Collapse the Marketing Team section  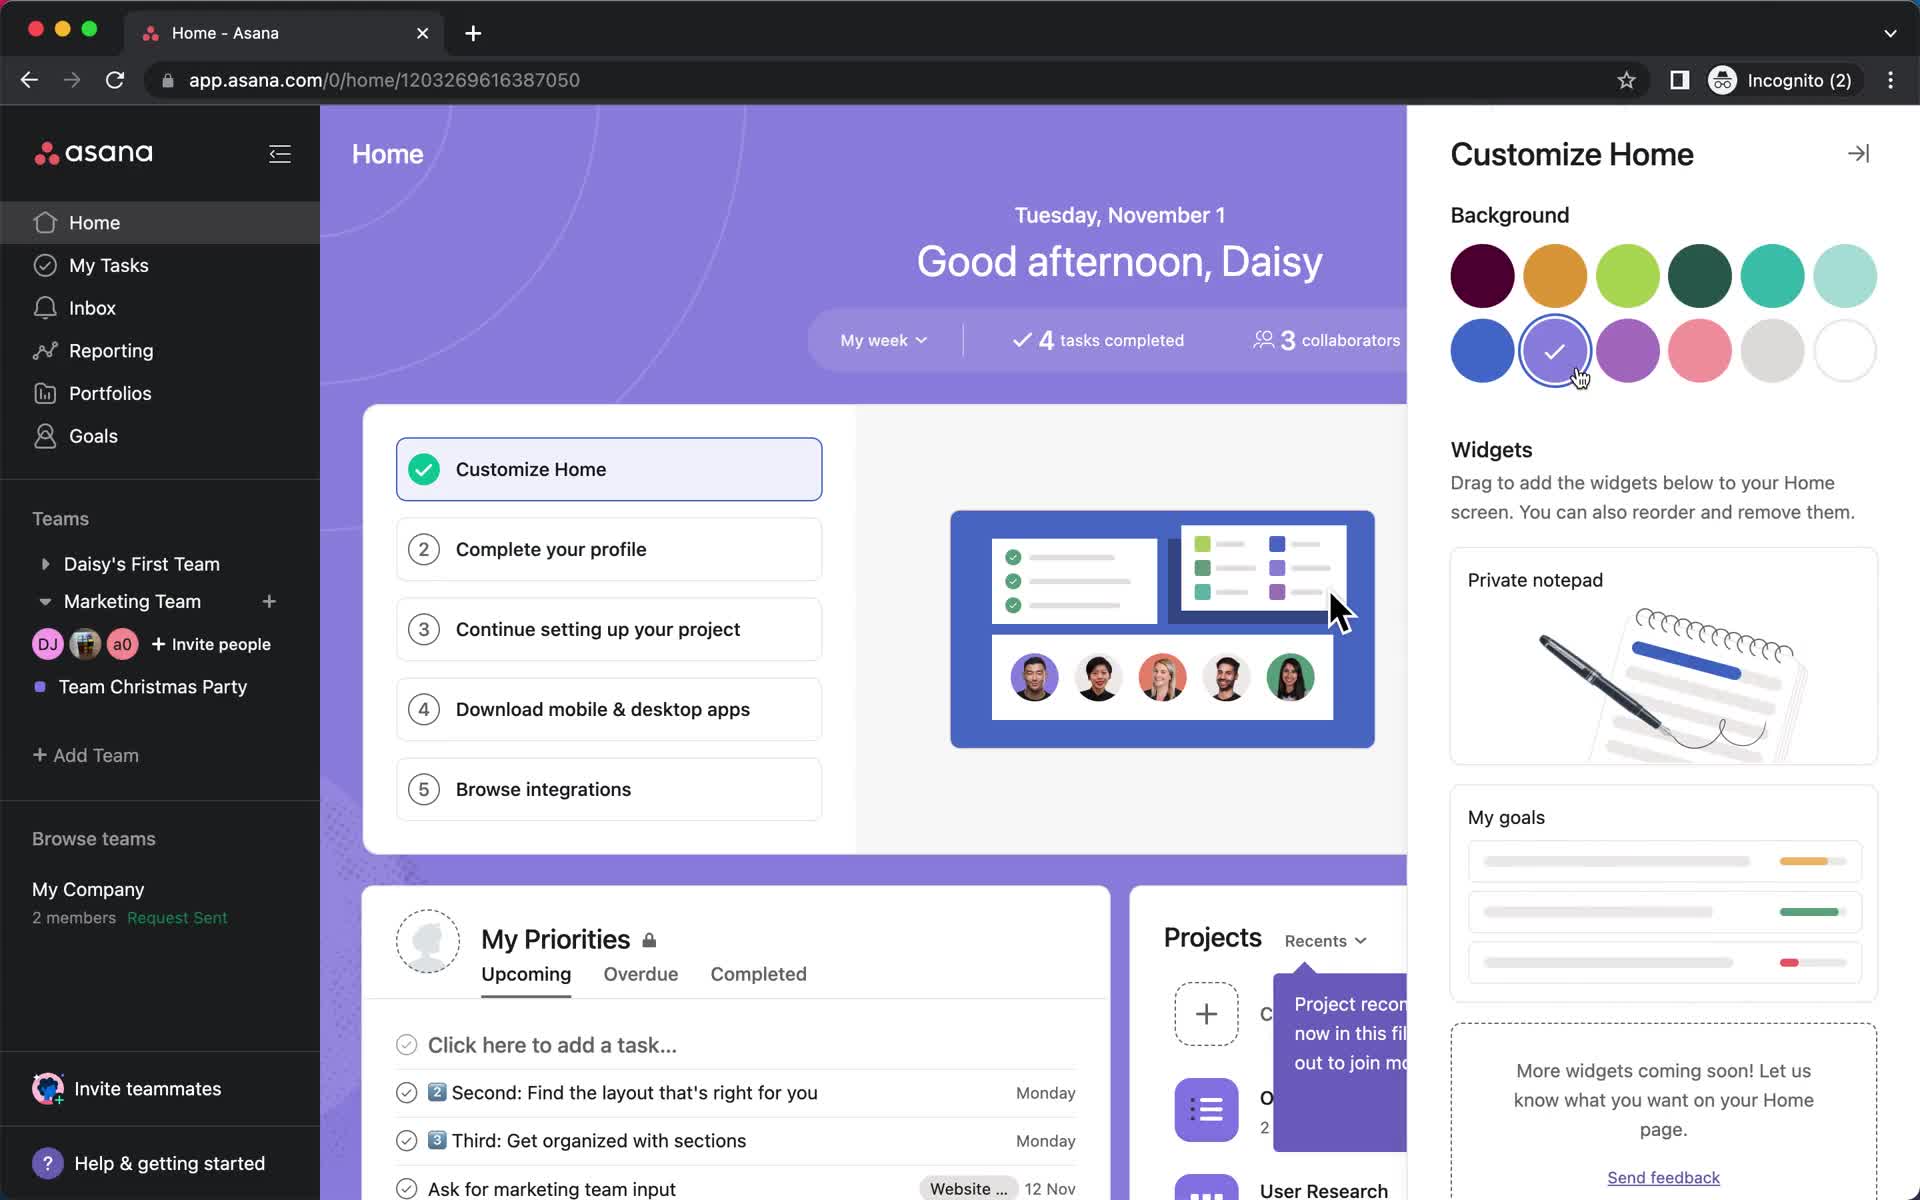(45, 602)
